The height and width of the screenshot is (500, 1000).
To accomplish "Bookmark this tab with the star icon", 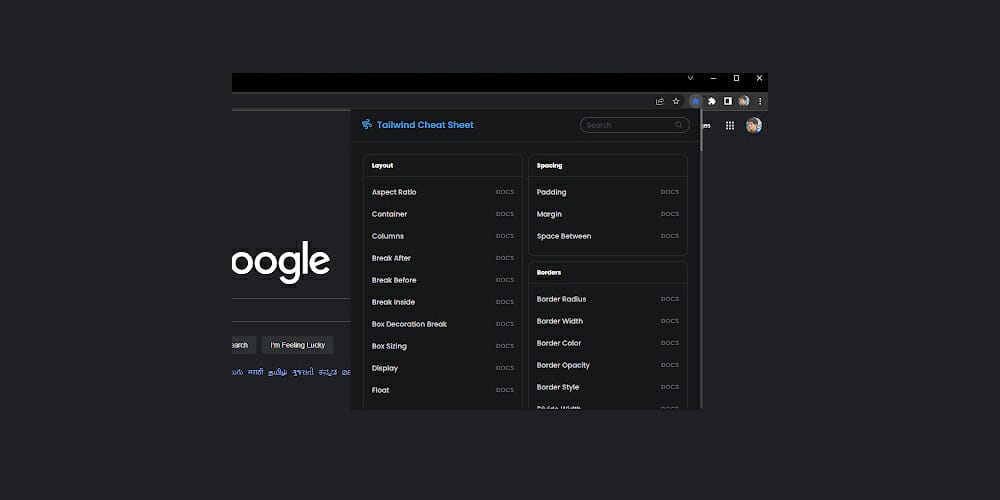I will pyautogui.click(x=676, y=101).
